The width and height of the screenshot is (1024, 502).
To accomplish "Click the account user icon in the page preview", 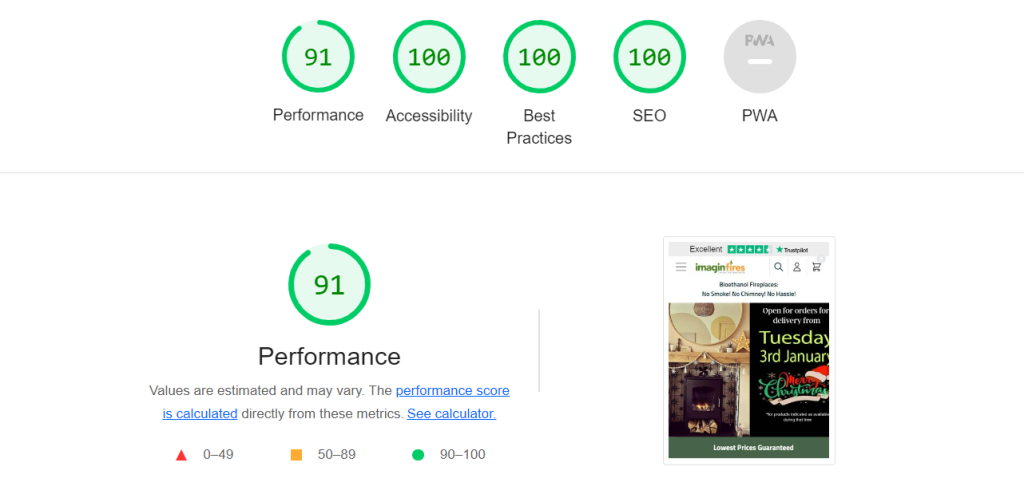I will click(x=797, y=266).
